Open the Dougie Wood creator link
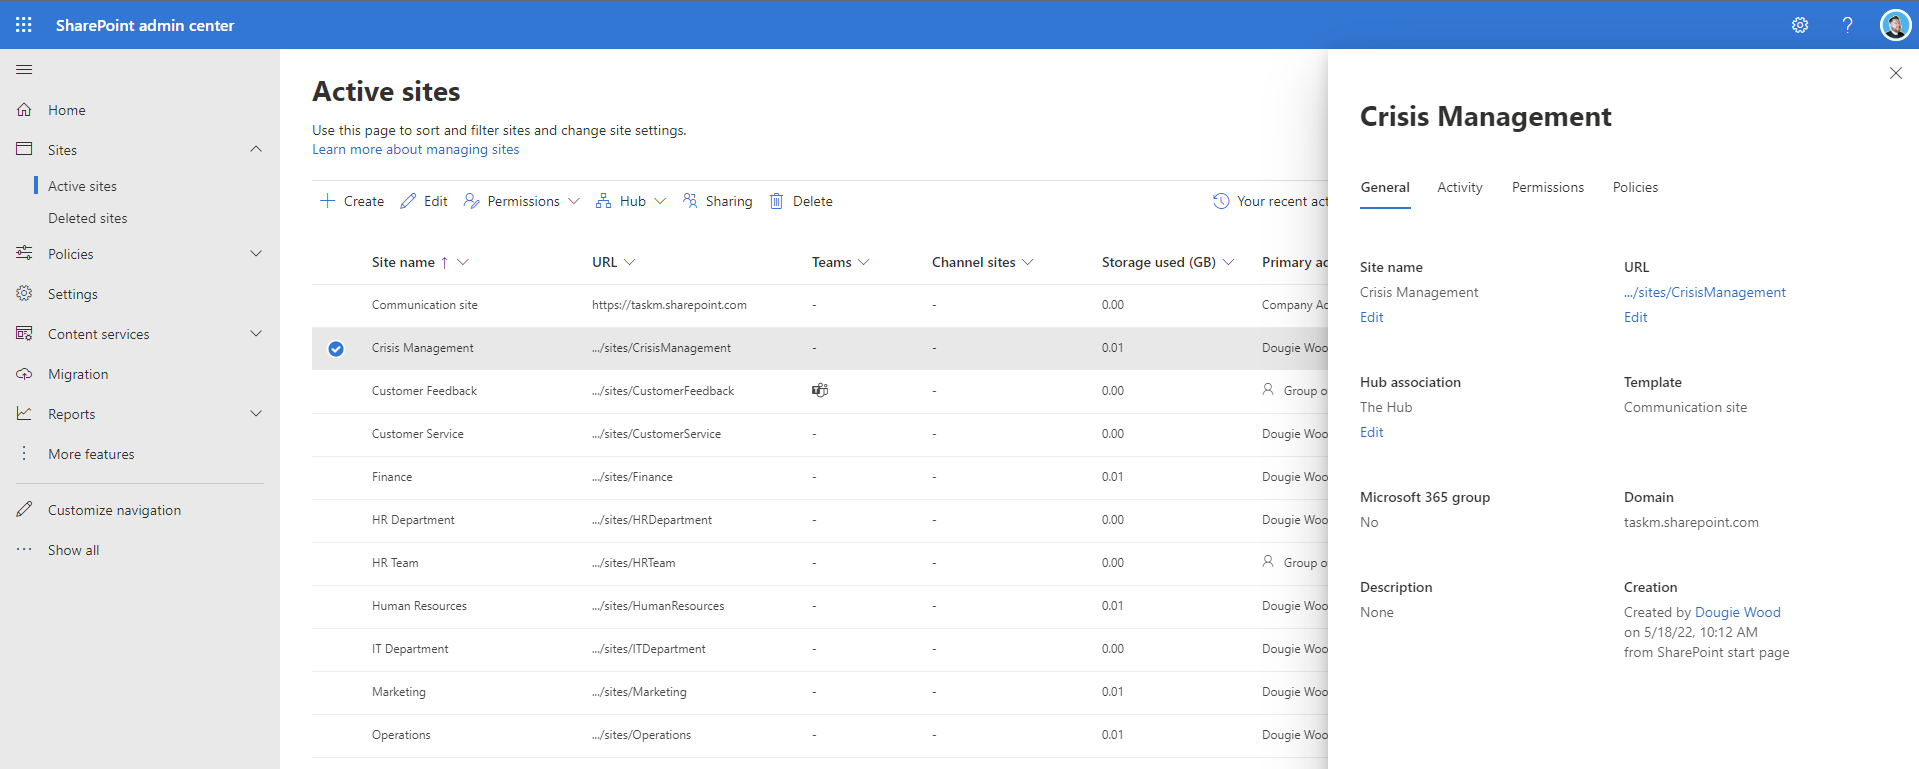Screen dimensions: 1919x769 (x=1738, y=612)
